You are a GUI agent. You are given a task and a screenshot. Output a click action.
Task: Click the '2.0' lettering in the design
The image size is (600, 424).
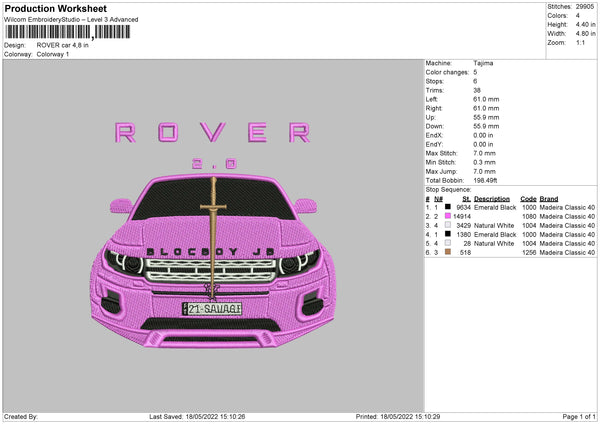click(x=214, y=164)
